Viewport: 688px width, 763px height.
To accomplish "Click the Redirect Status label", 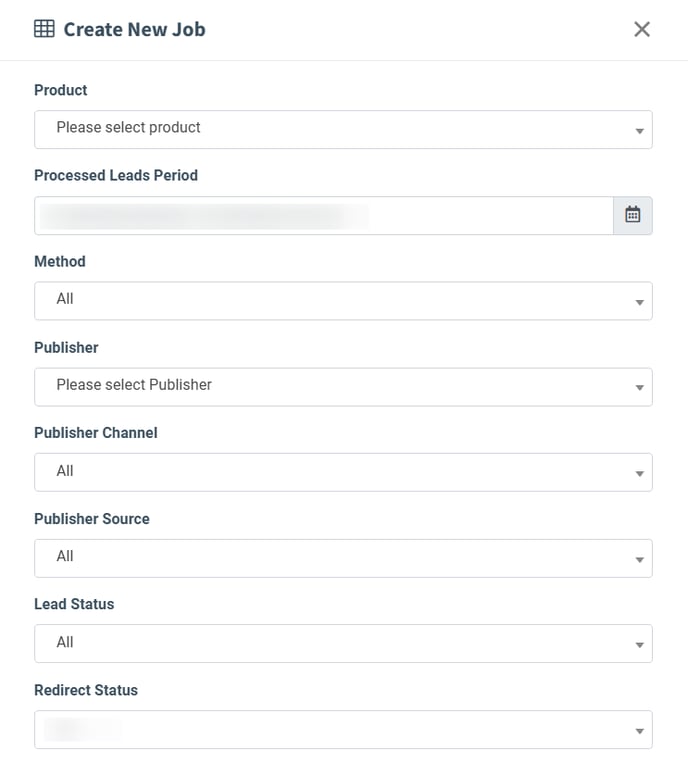I will click(86, 690).
